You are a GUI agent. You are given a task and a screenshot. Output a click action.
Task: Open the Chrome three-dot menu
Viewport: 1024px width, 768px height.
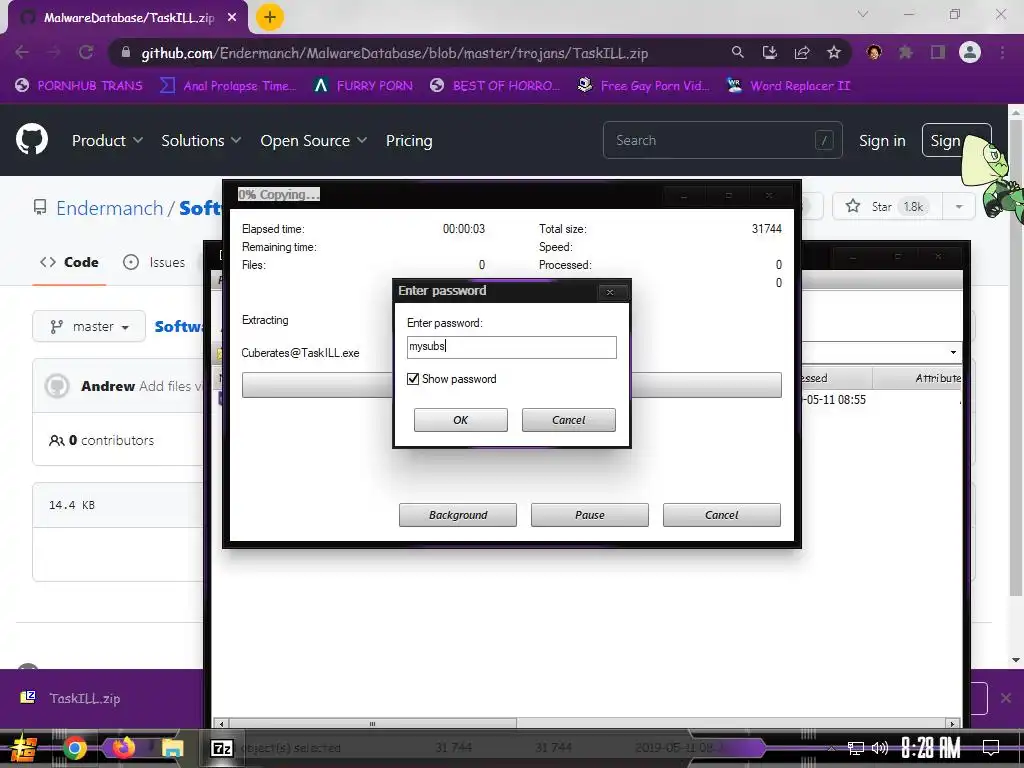(x=1002, y=52)
